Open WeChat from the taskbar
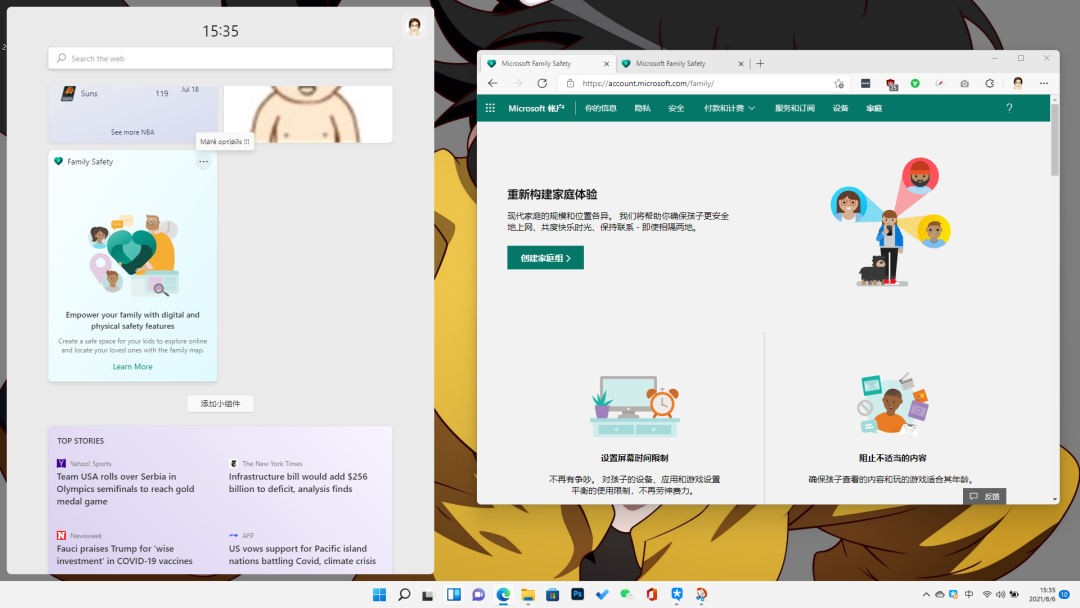Image resolution: width=1080 pixels, height=608 pixels. tap(626, 594)
